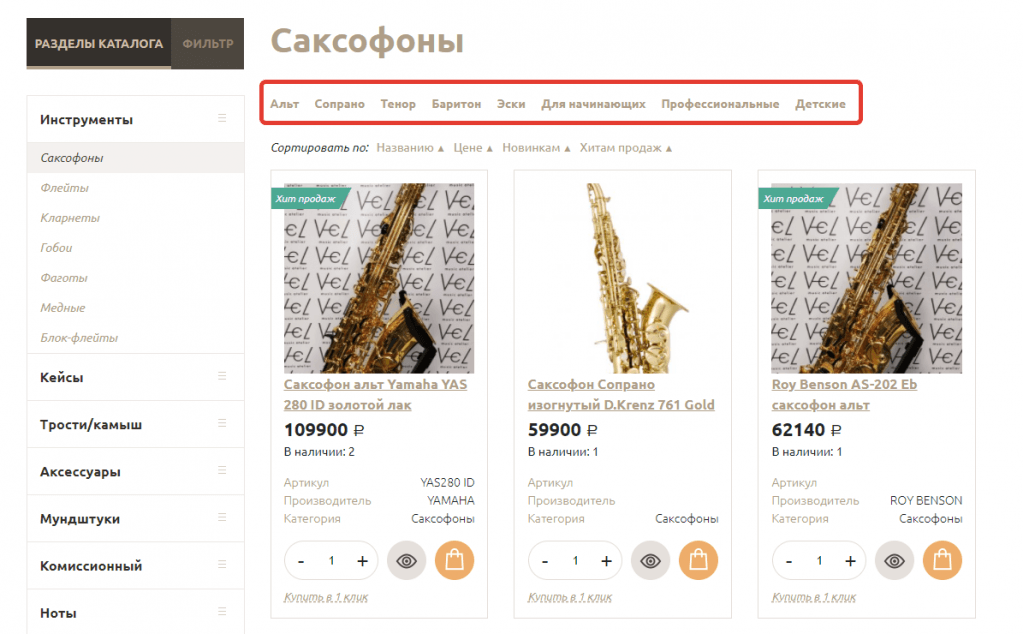
Task: Quick view the Roy Benson AS-202
Action: (894, 561)
